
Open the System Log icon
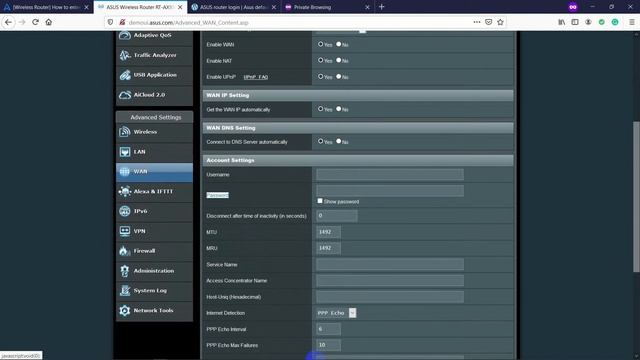pos(125,291)
